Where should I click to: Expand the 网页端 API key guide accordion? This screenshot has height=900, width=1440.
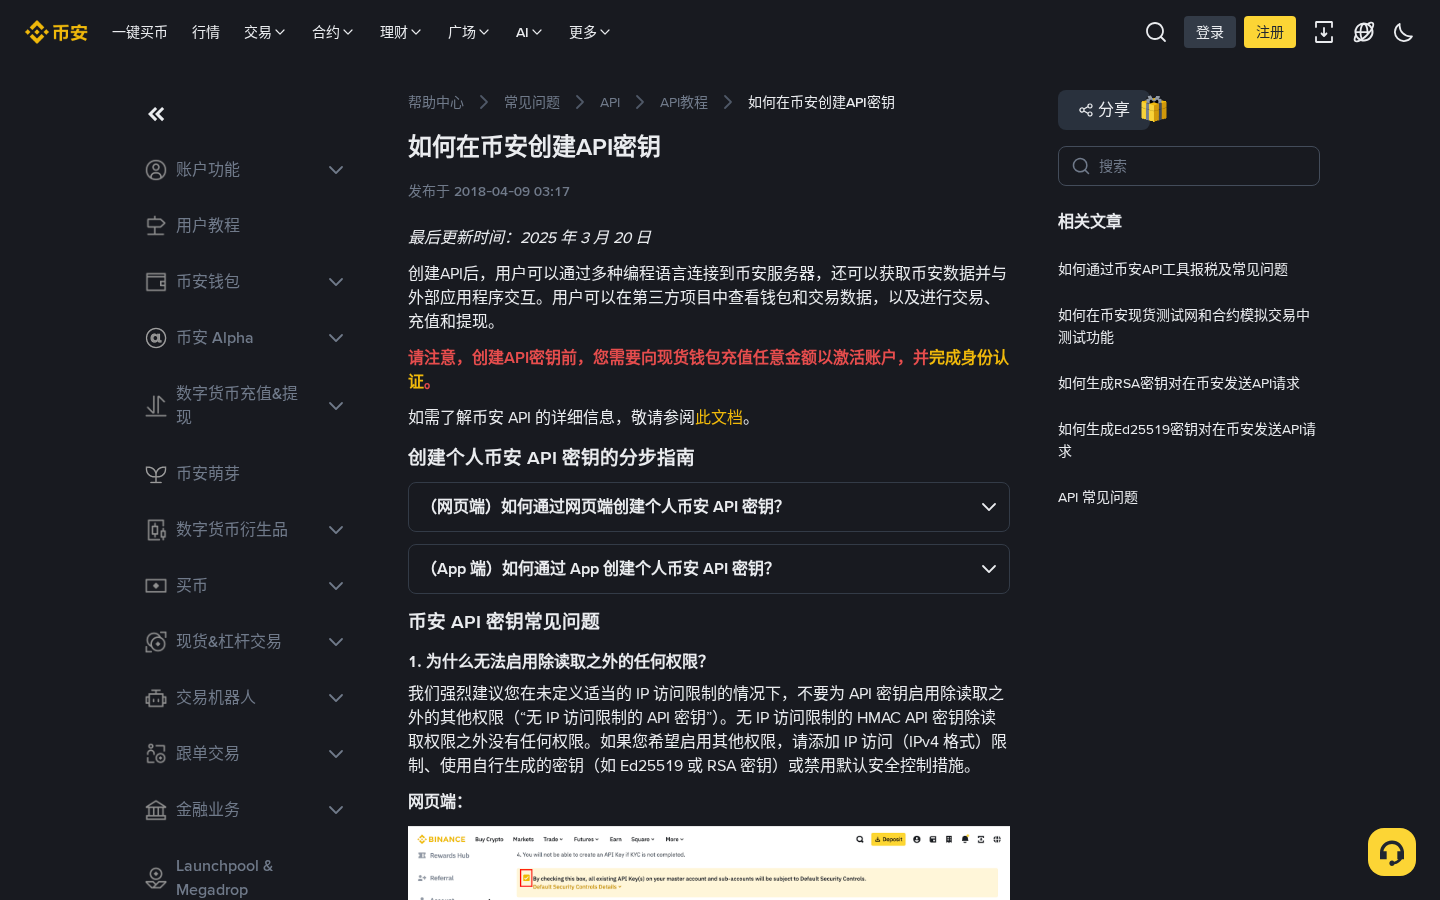(x=709, y=507)
